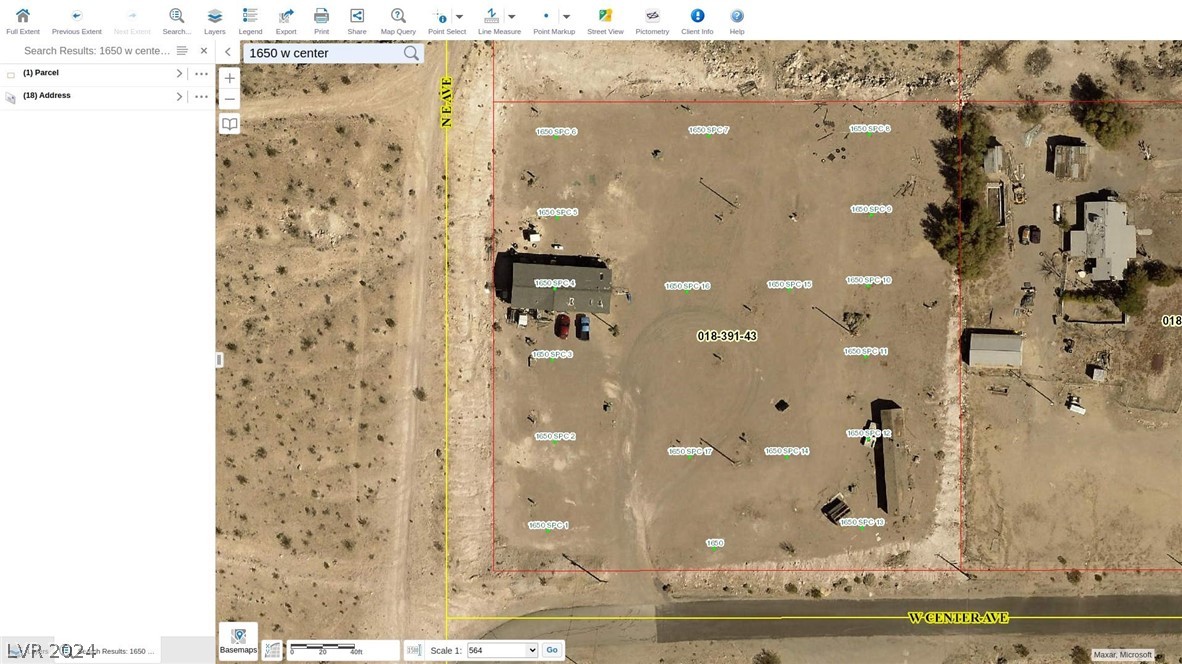Check the Address results checkbox

coord(10,95)
